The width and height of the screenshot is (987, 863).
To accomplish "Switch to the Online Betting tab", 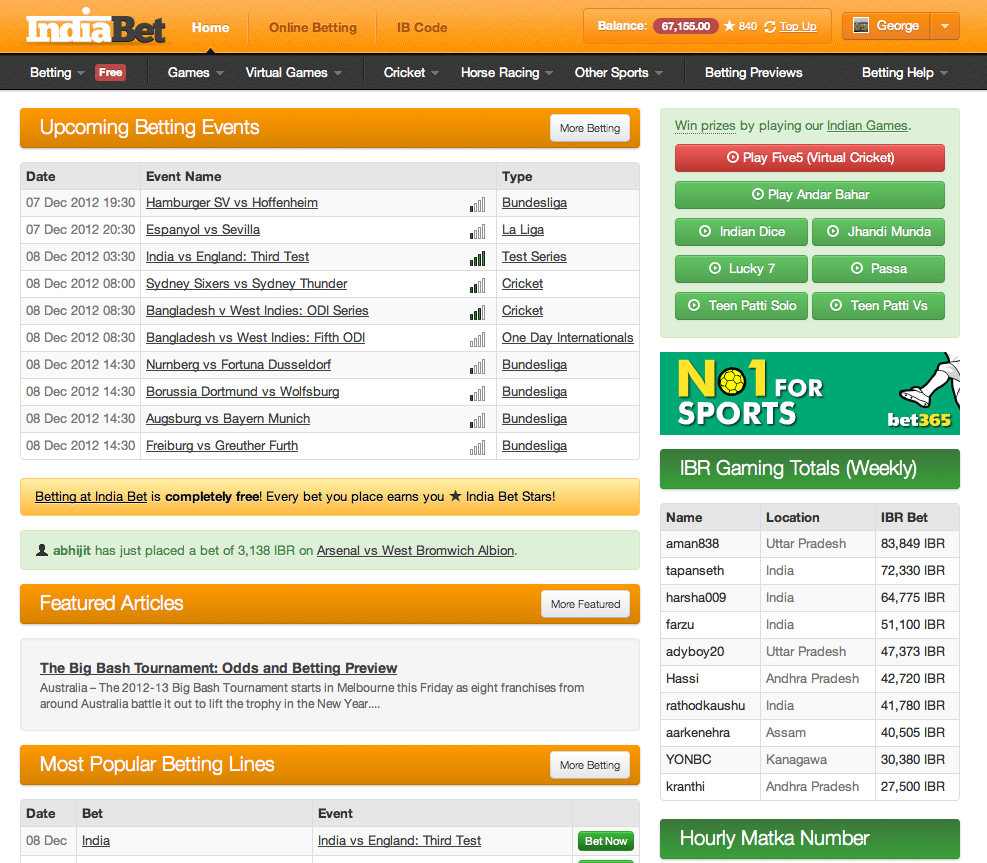I will [313, 27].
